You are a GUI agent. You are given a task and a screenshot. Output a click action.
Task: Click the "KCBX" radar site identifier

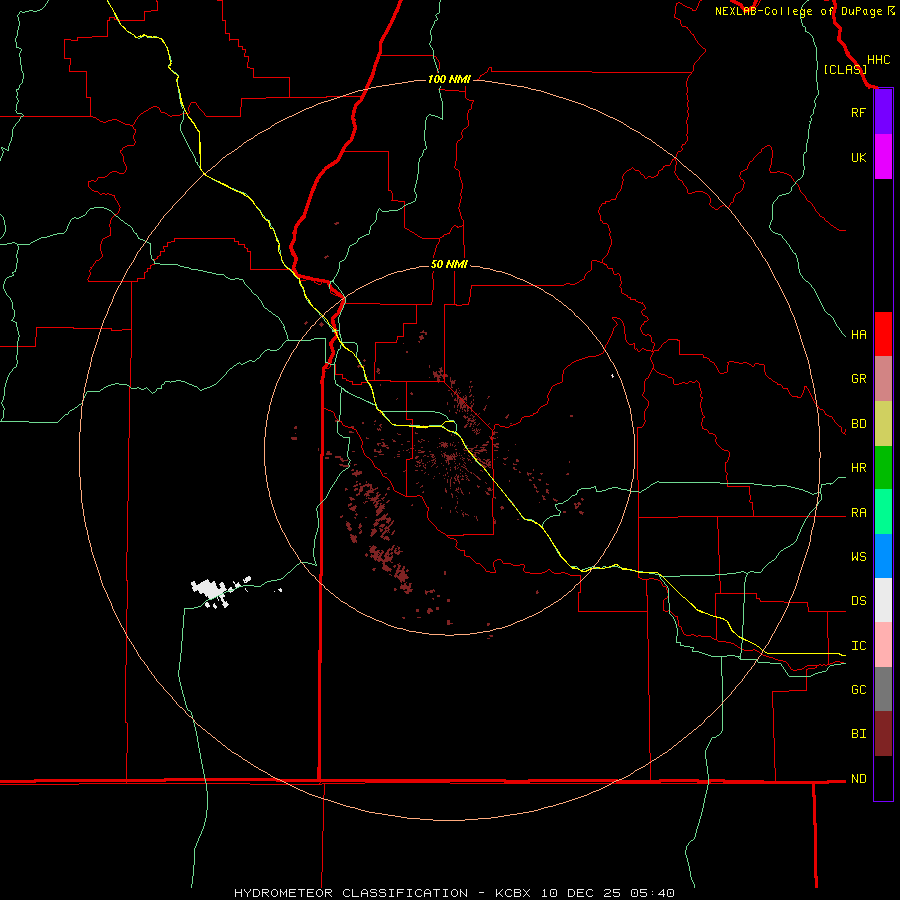click(x=513, y=893)
